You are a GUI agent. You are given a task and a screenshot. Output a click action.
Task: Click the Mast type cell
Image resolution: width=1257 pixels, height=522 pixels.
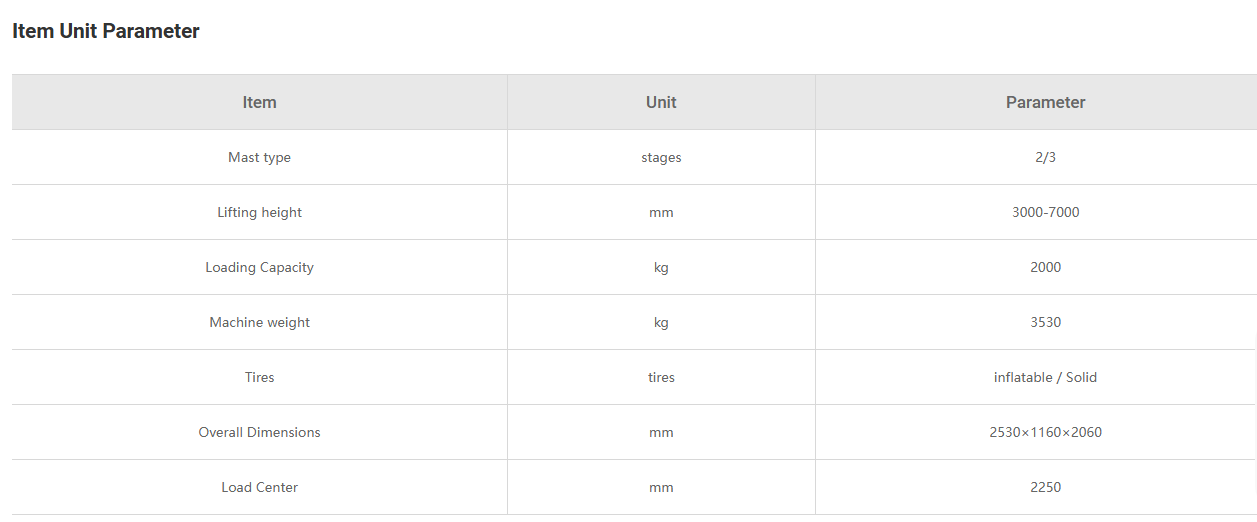pos(260,157)
